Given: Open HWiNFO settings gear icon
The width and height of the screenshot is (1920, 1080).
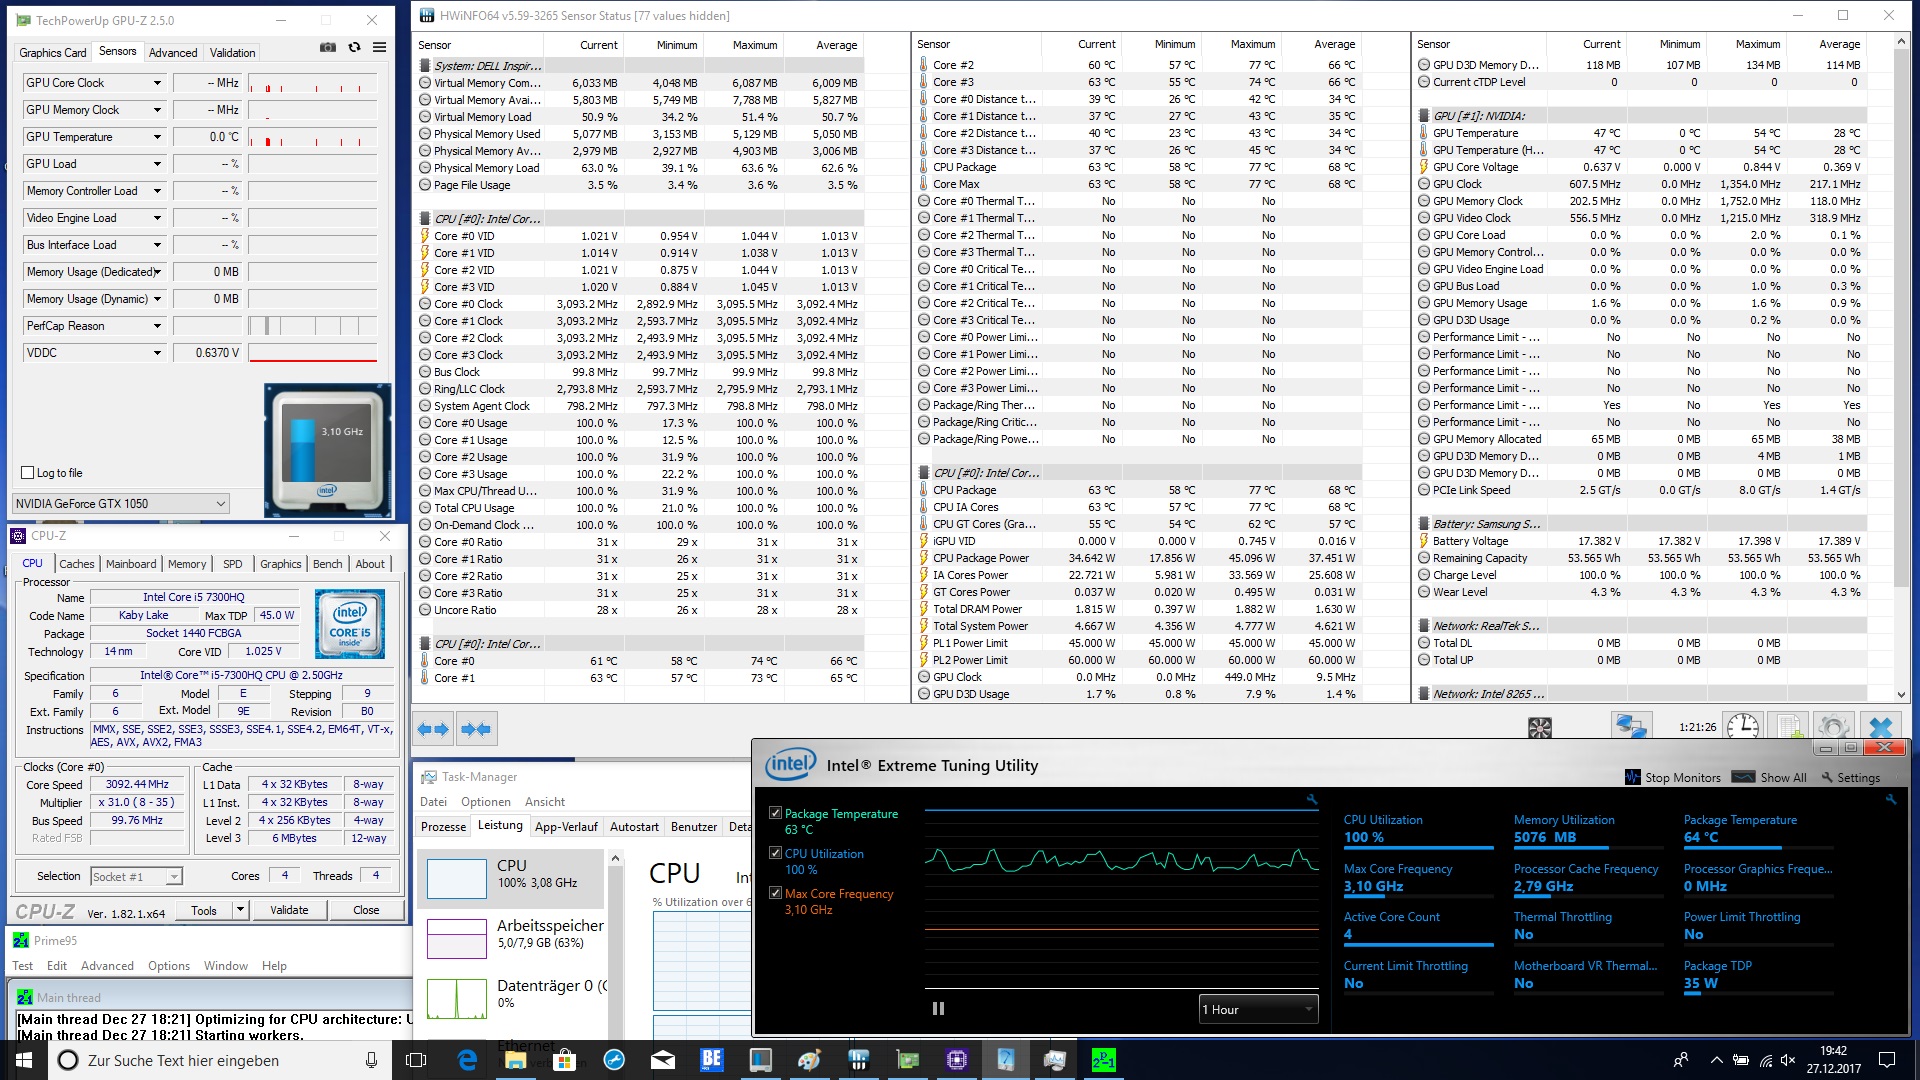Looking at the screenshot, I should (x=1834, y=728).
